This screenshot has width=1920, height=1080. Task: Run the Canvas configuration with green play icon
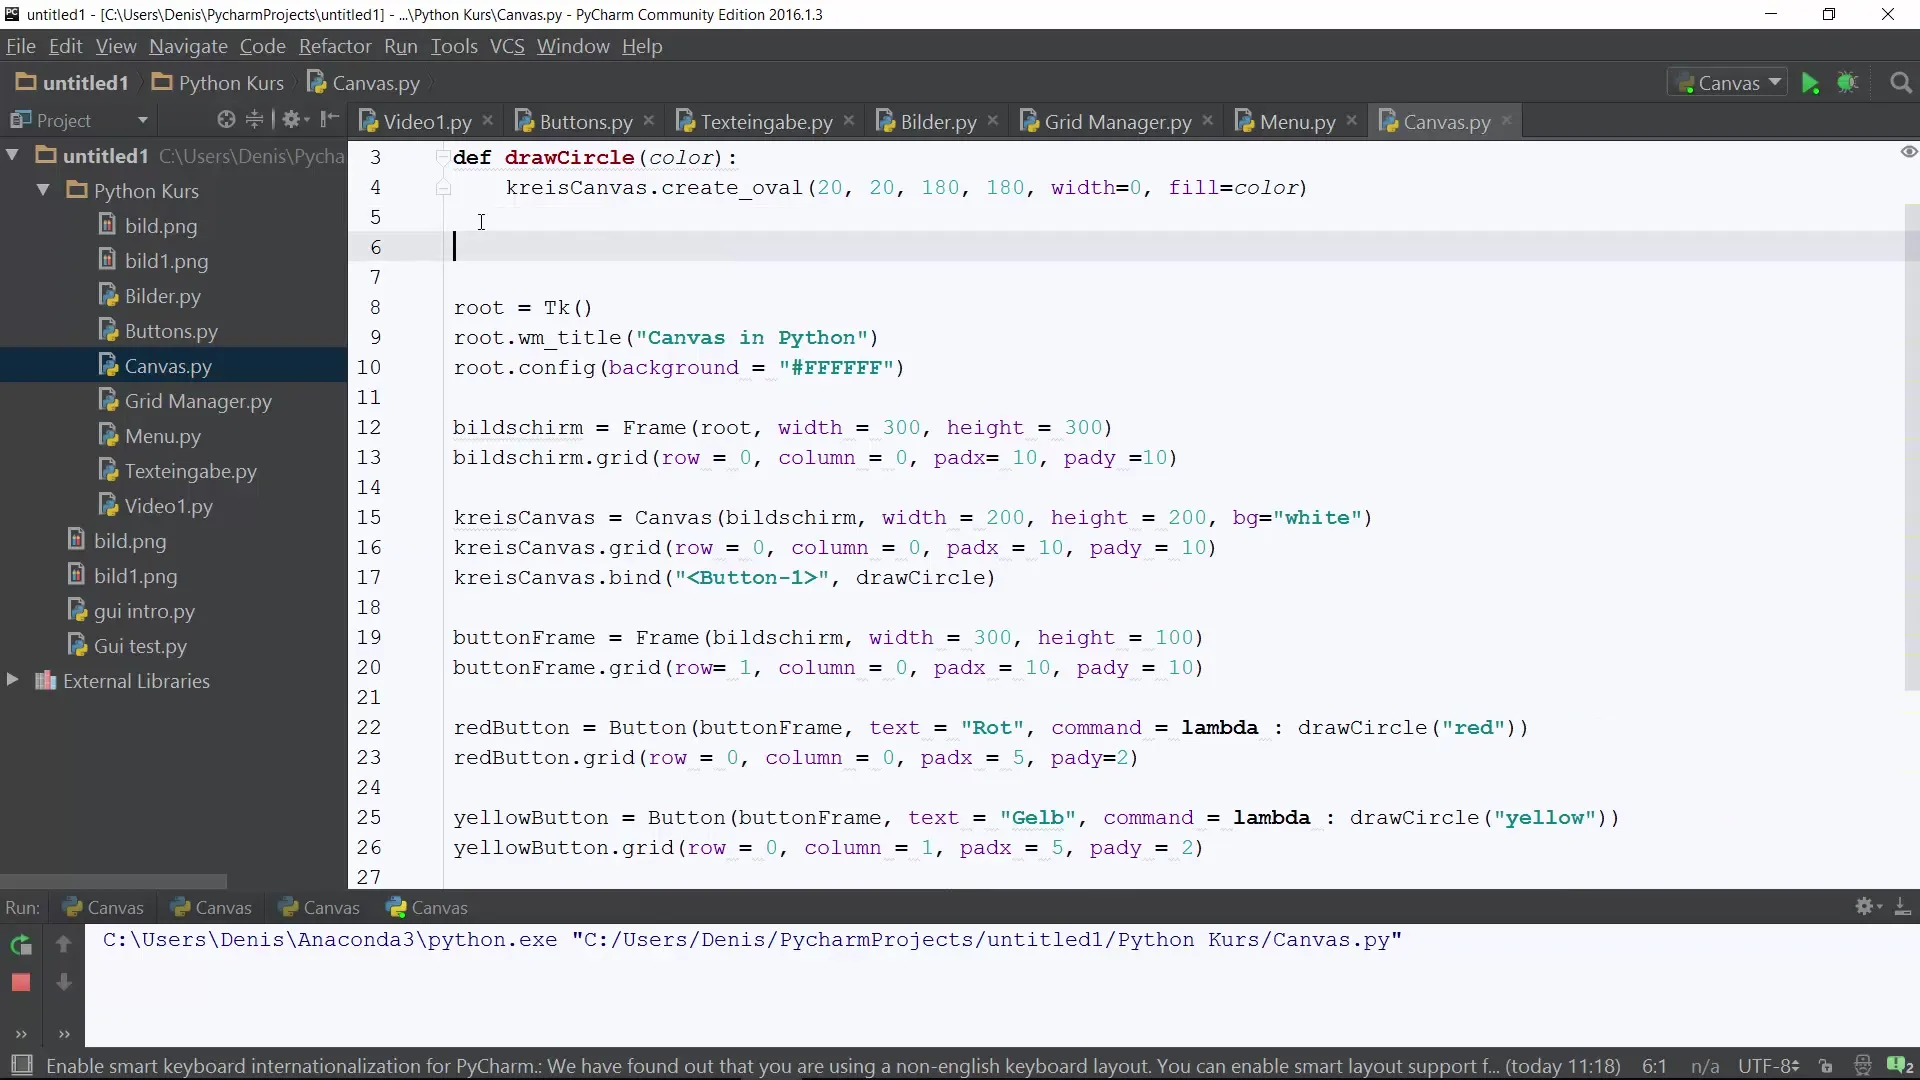point(1810,83)
